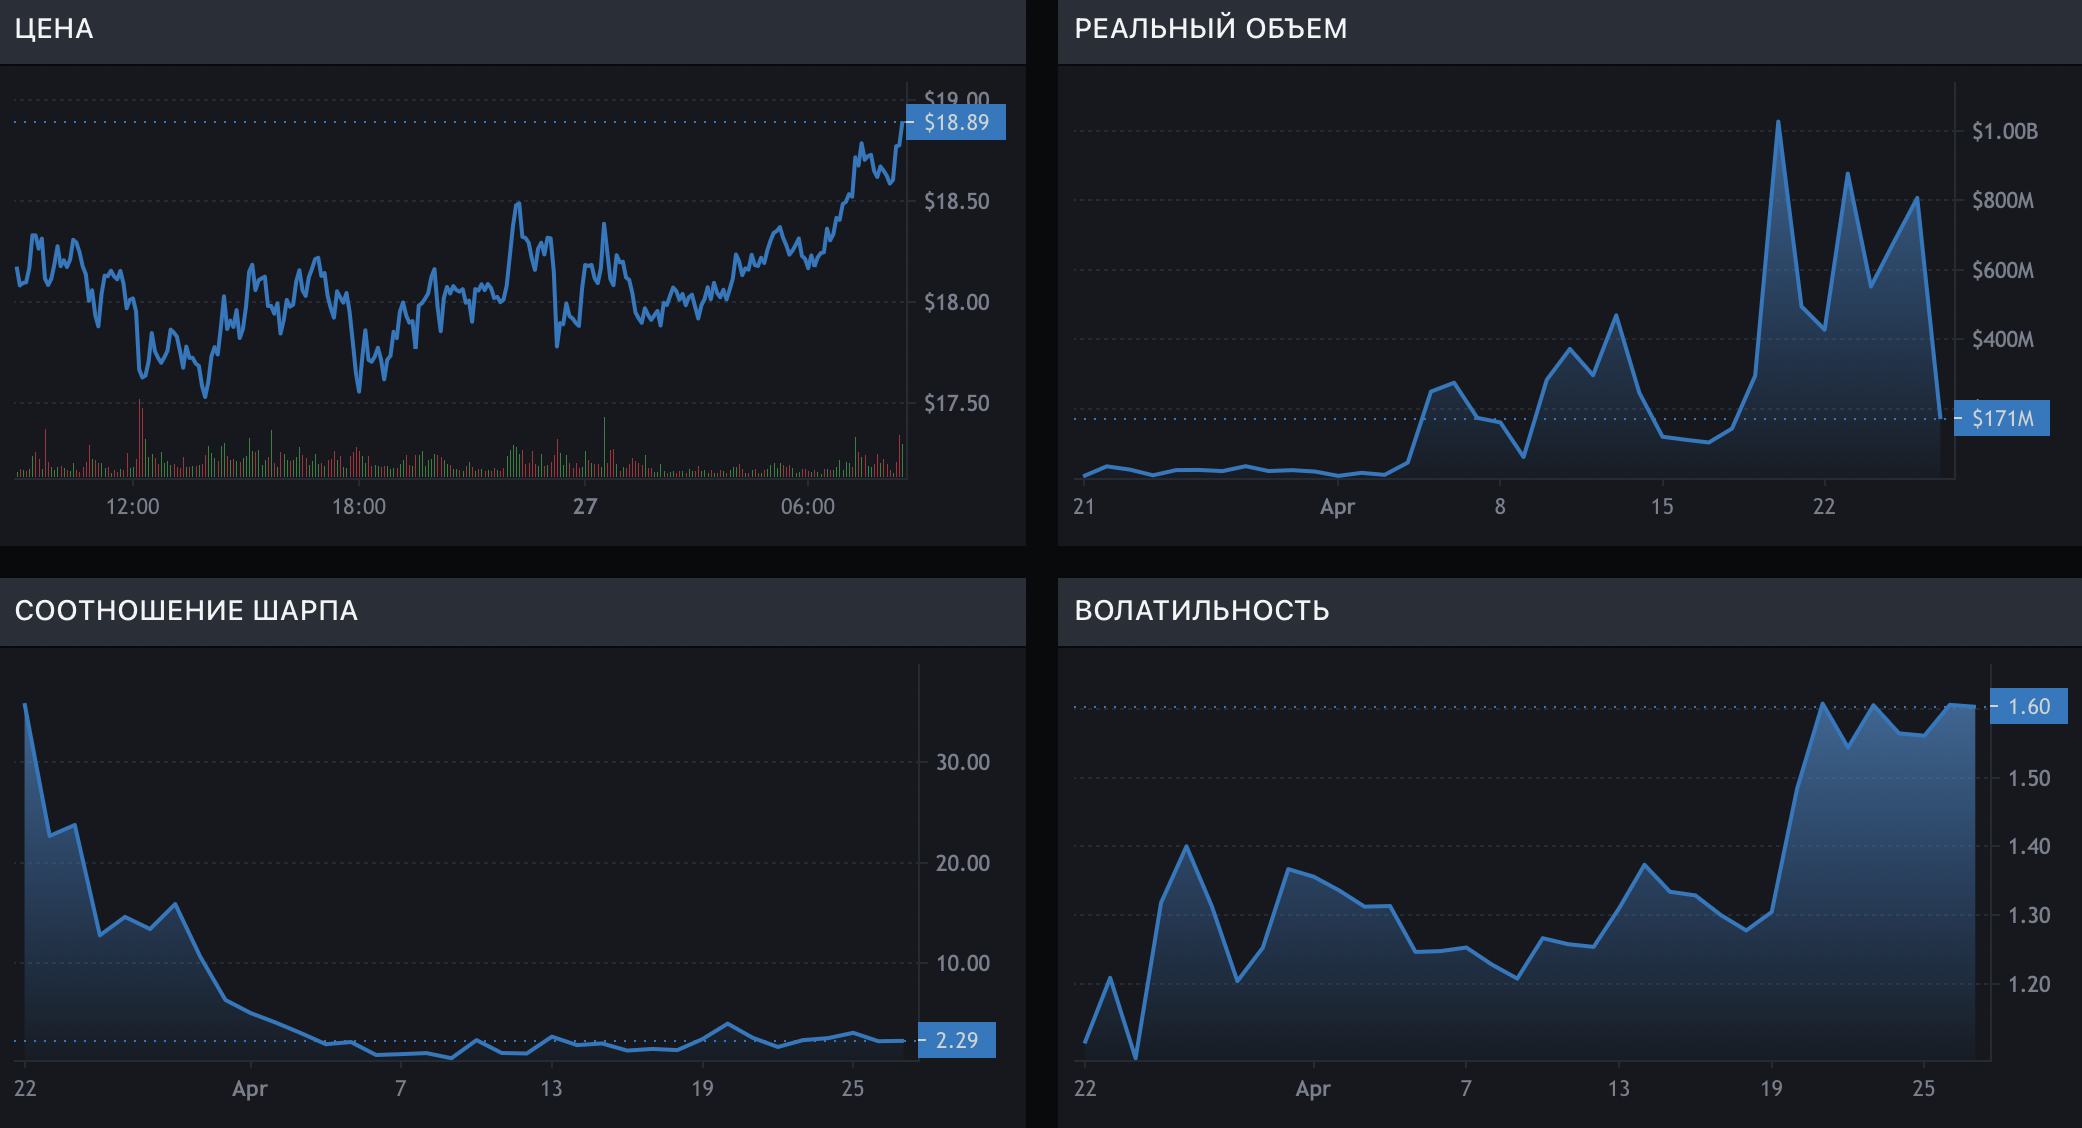Click the 2.29 Sharpe ratio value label

956,1041
